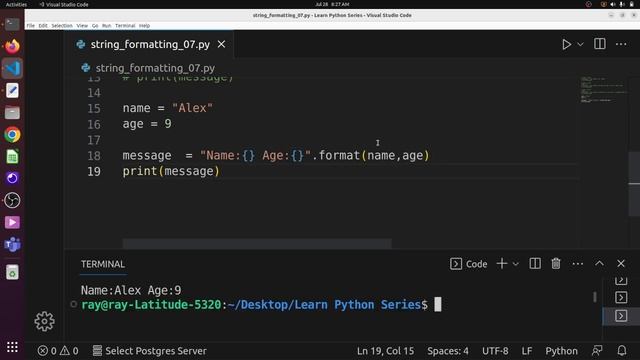Close the terminal panel
The width and height of the screenshot is (640, 360).
[x=621, y=264]
